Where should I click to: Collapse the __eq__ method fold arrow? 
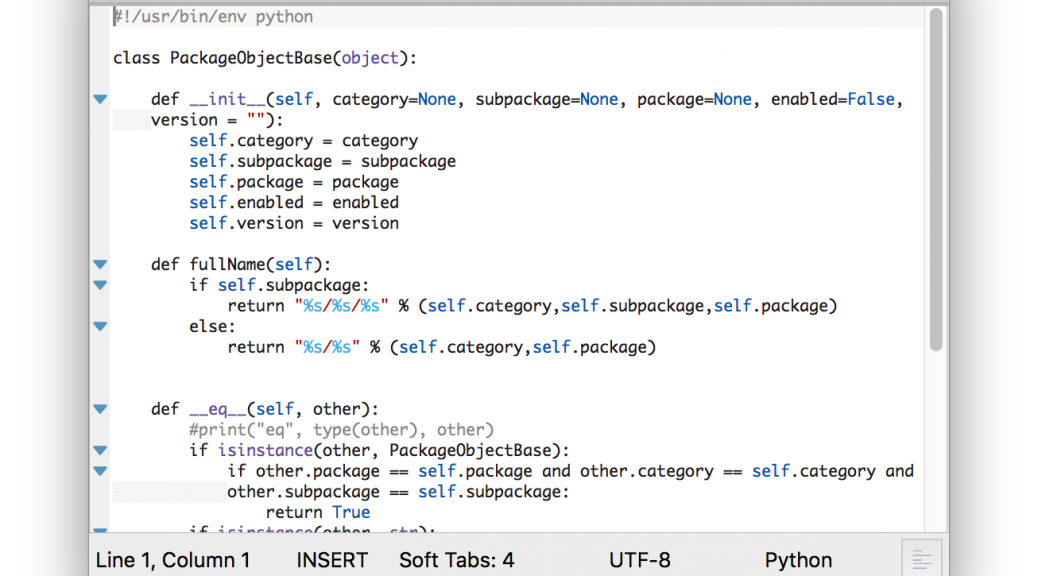(x=100, y=408)
